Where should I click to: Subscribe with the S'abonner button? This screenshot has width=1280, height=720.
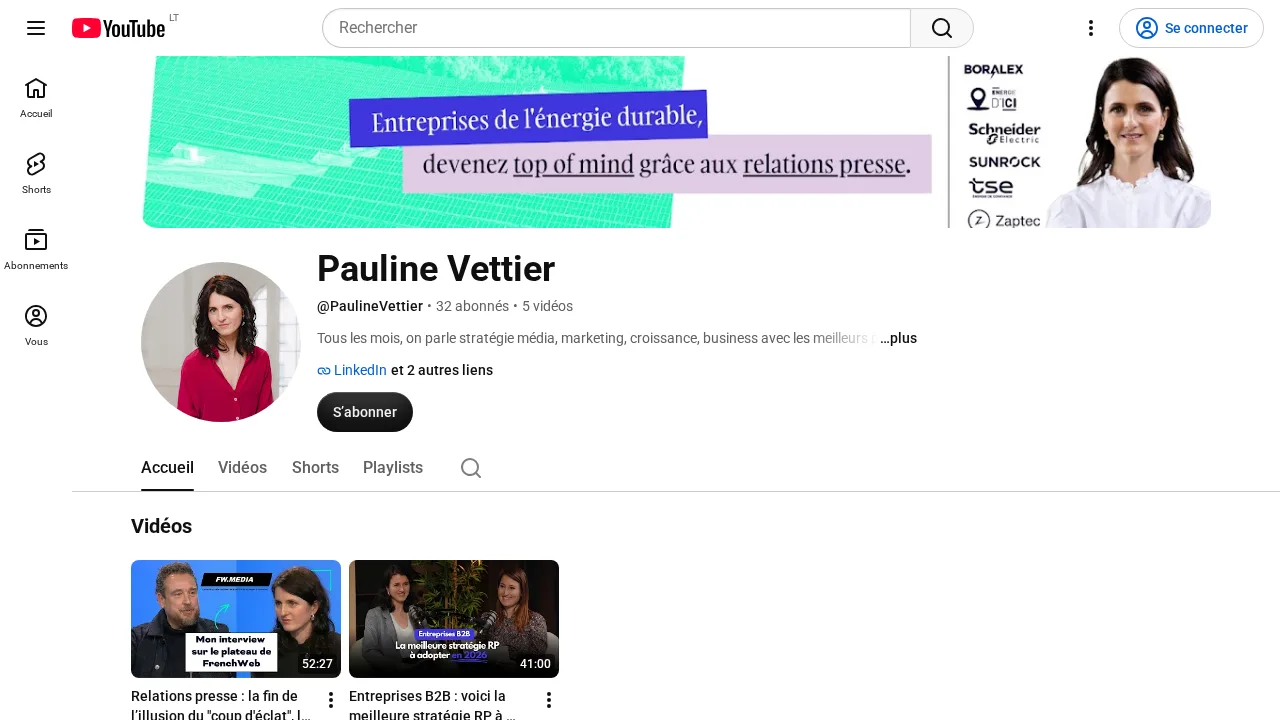click(365, 412)
